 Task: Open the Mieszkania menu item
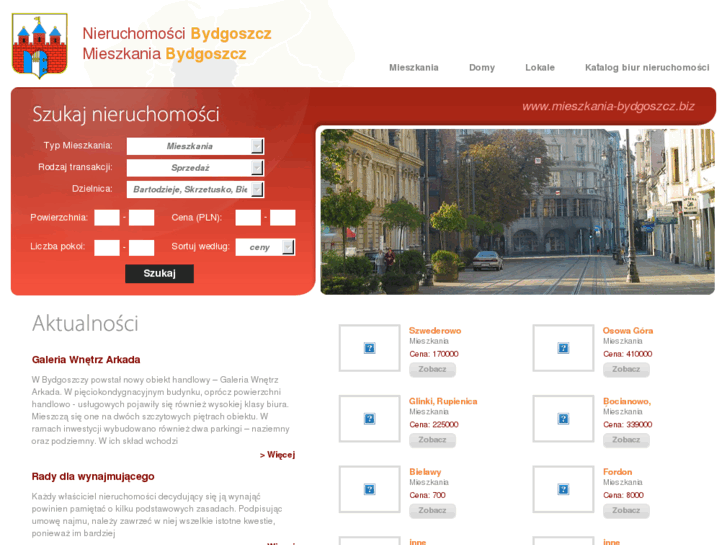tap(414, 68)
